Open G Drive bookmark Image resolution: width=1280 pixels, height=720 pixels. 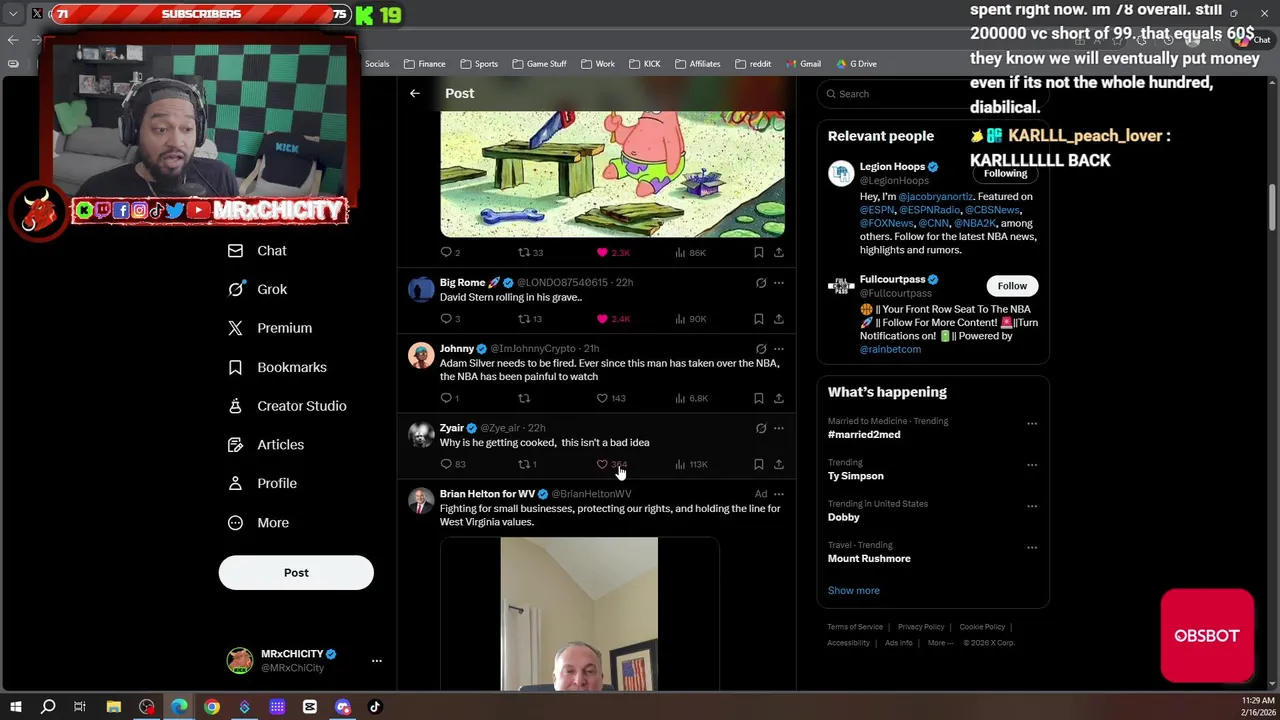point(856,64)
